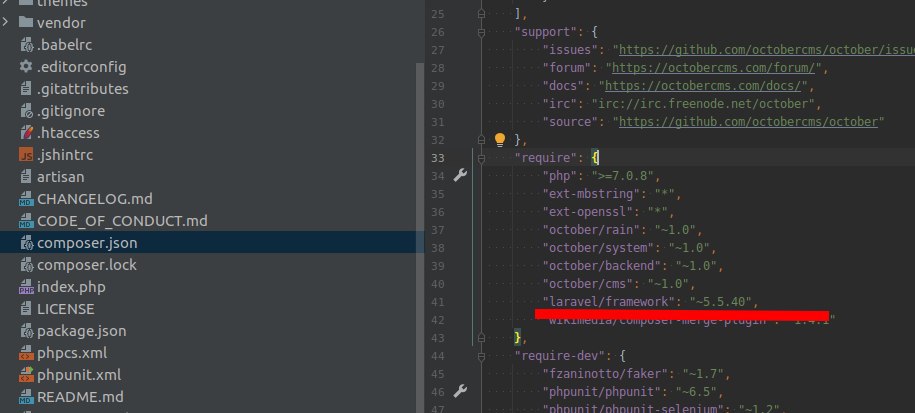Click the ">=7.0.8" php version value

coord(622,176)
